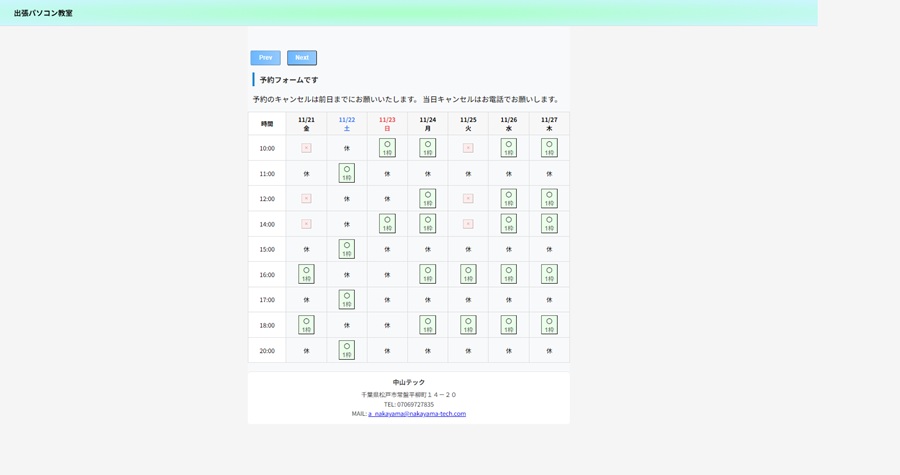
Task: Book the 11/25 16:00 available slot
Action: pos(468,274)
